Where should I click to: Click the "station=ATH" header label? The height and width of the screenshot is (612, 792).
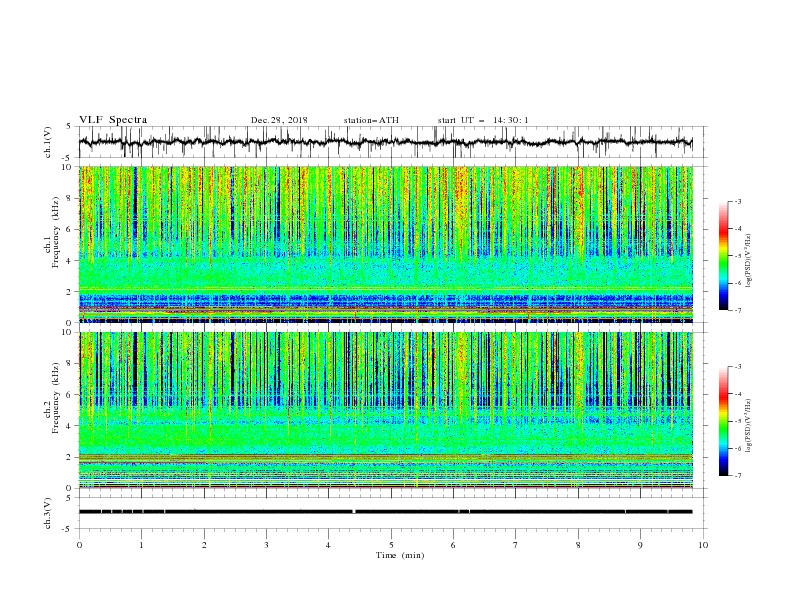click(x=371, y=120)
